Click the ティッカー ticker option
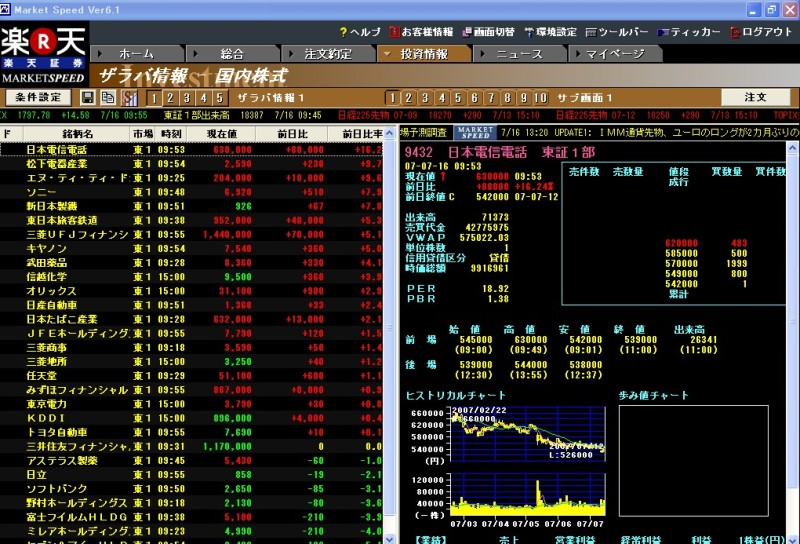Image resolution: width=800 pixels, height=544 pixels. click(x=689, y=32)
